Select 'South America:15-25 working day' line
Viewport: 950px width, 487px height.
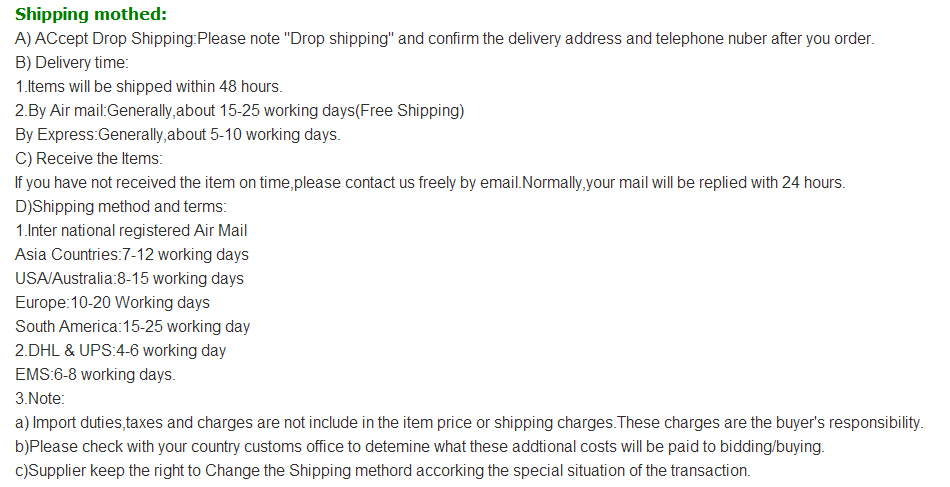point(133,326)
